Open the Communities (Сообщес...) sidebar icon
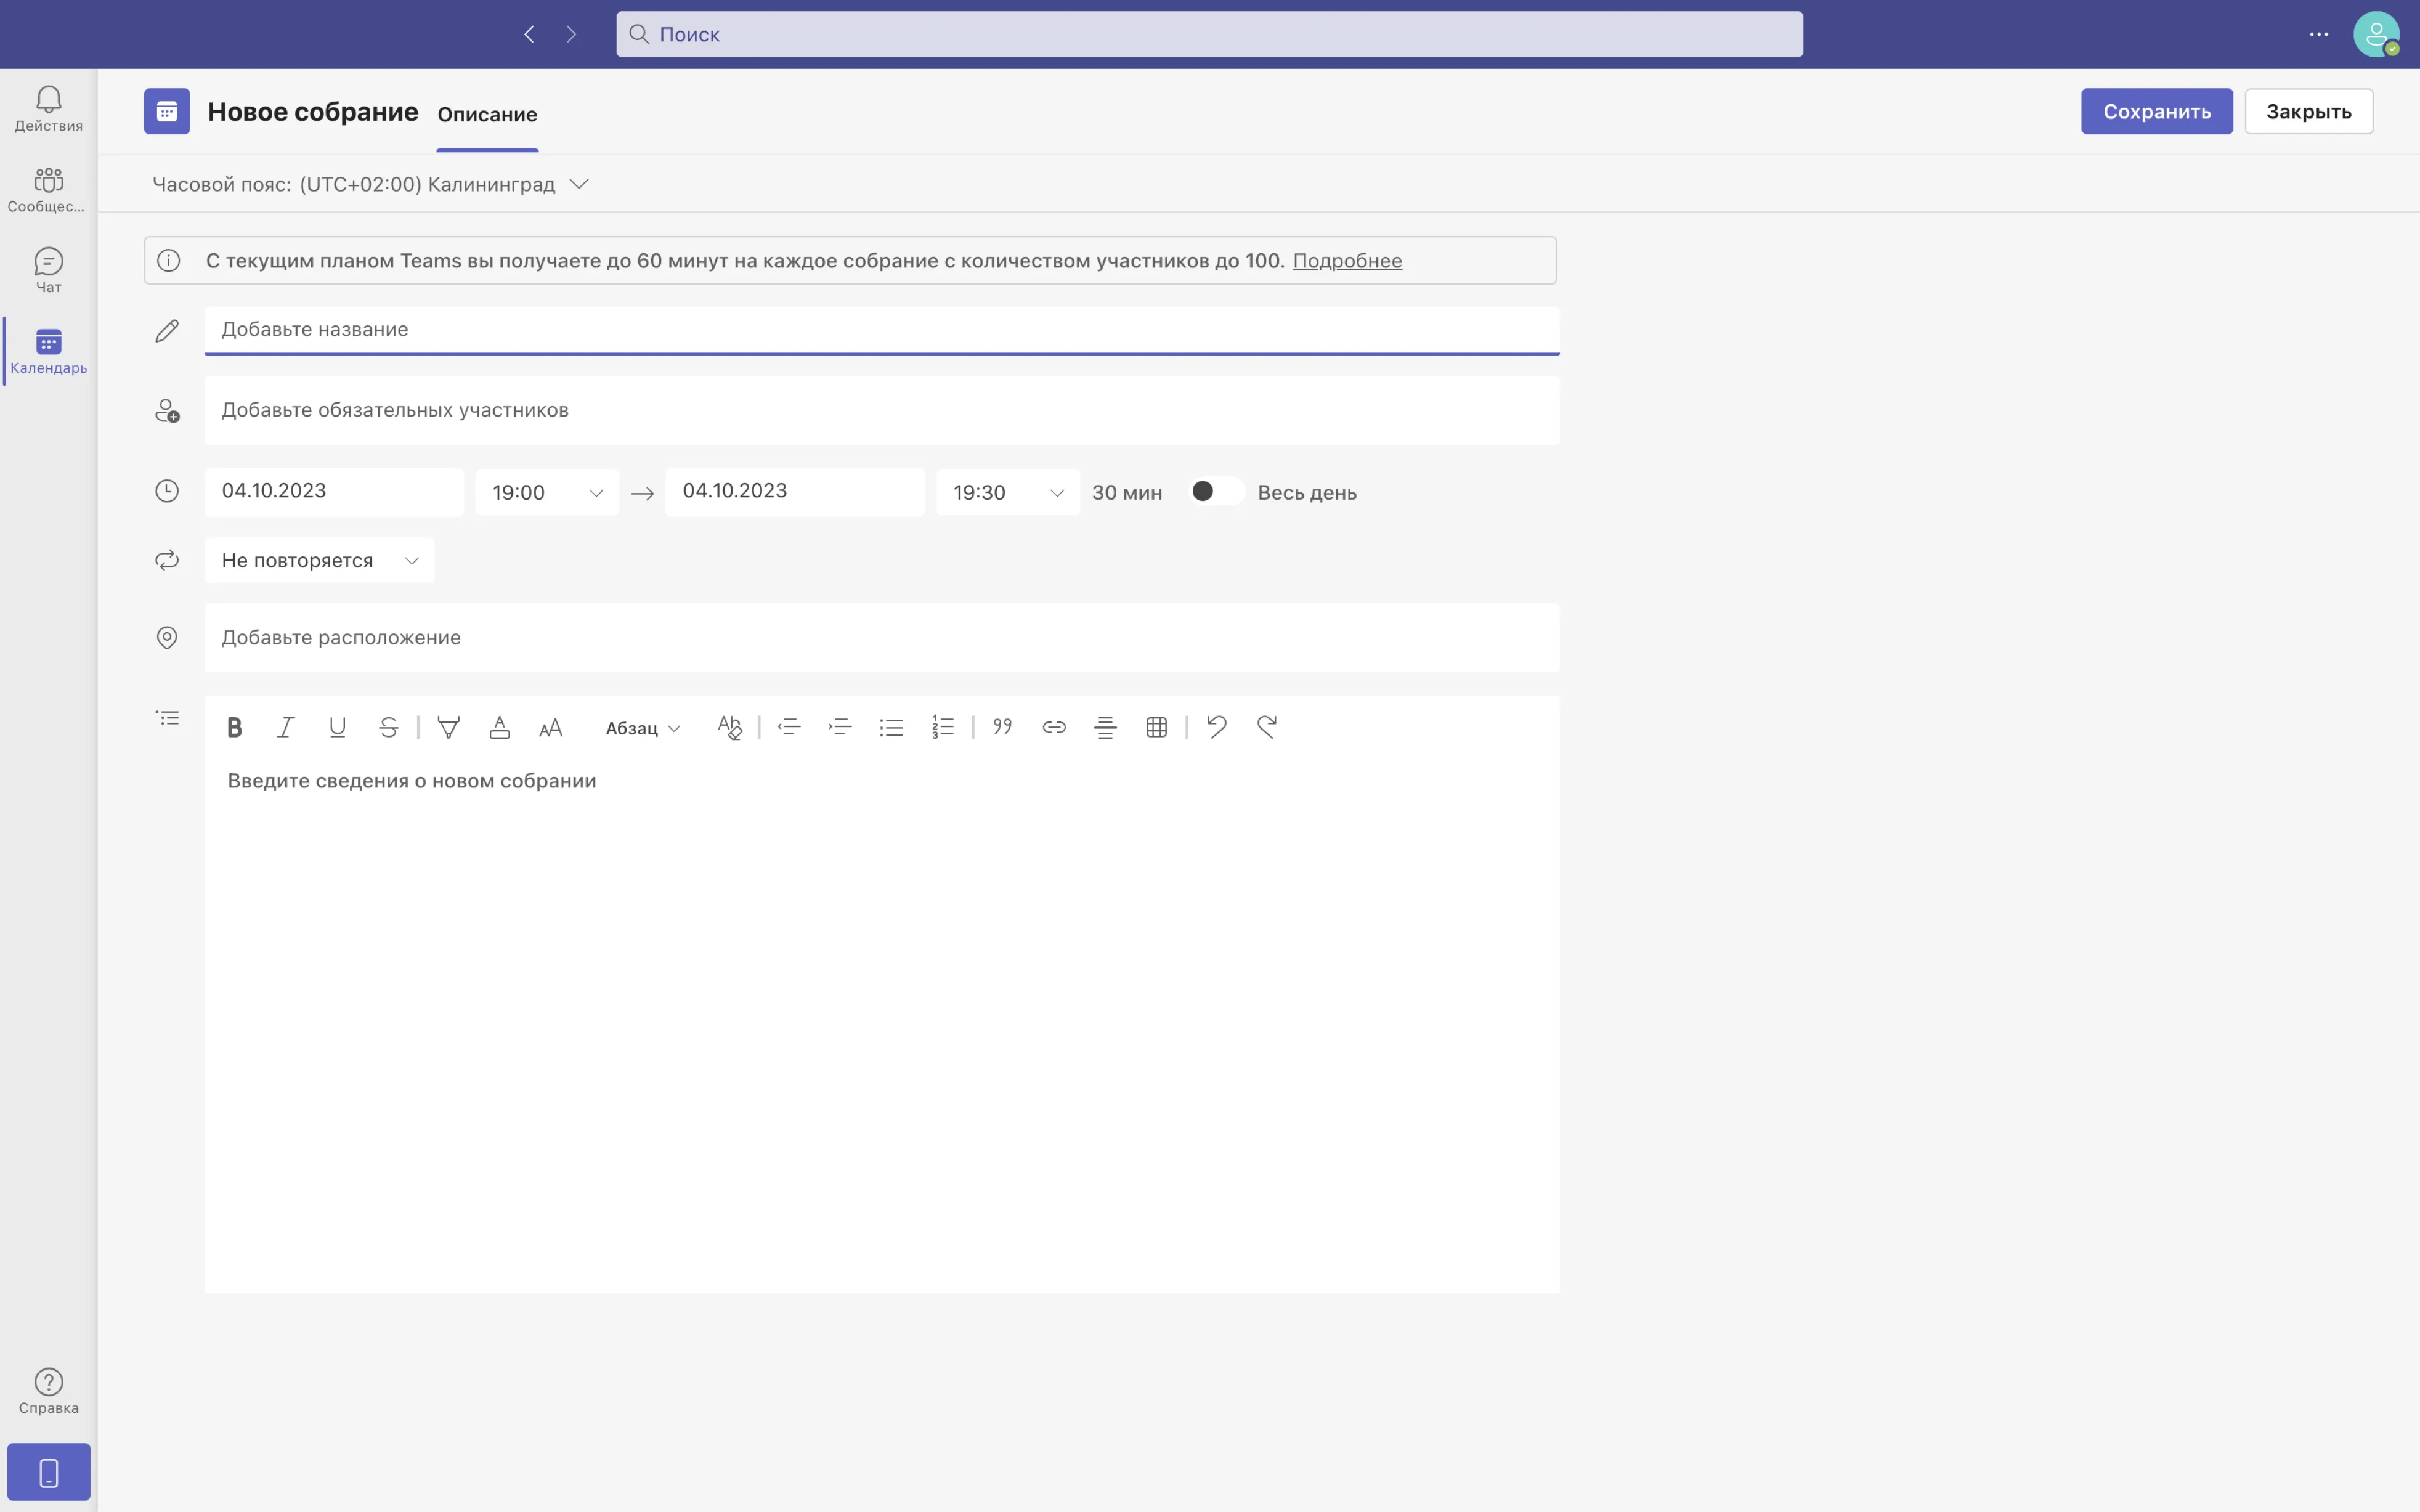Viewport: 2420px width, 1512px height. point(48,189)
